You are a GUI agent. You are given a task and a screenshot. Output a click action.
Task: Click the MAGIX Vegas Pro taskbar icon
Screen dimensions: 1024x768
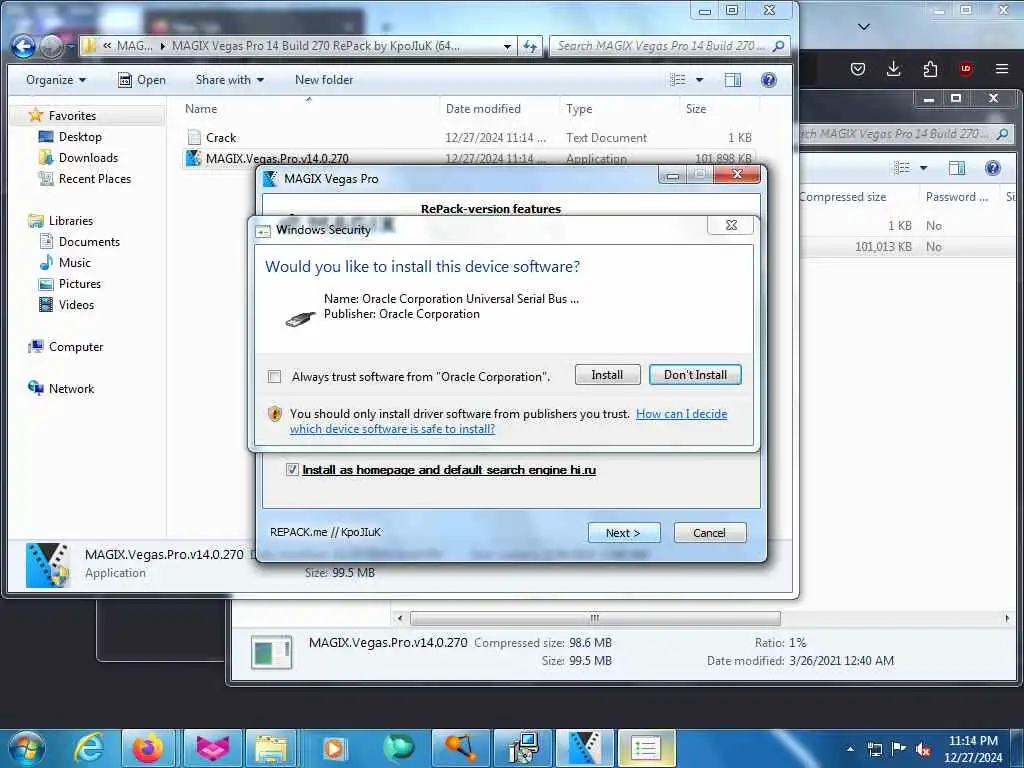tap(584, 748)
